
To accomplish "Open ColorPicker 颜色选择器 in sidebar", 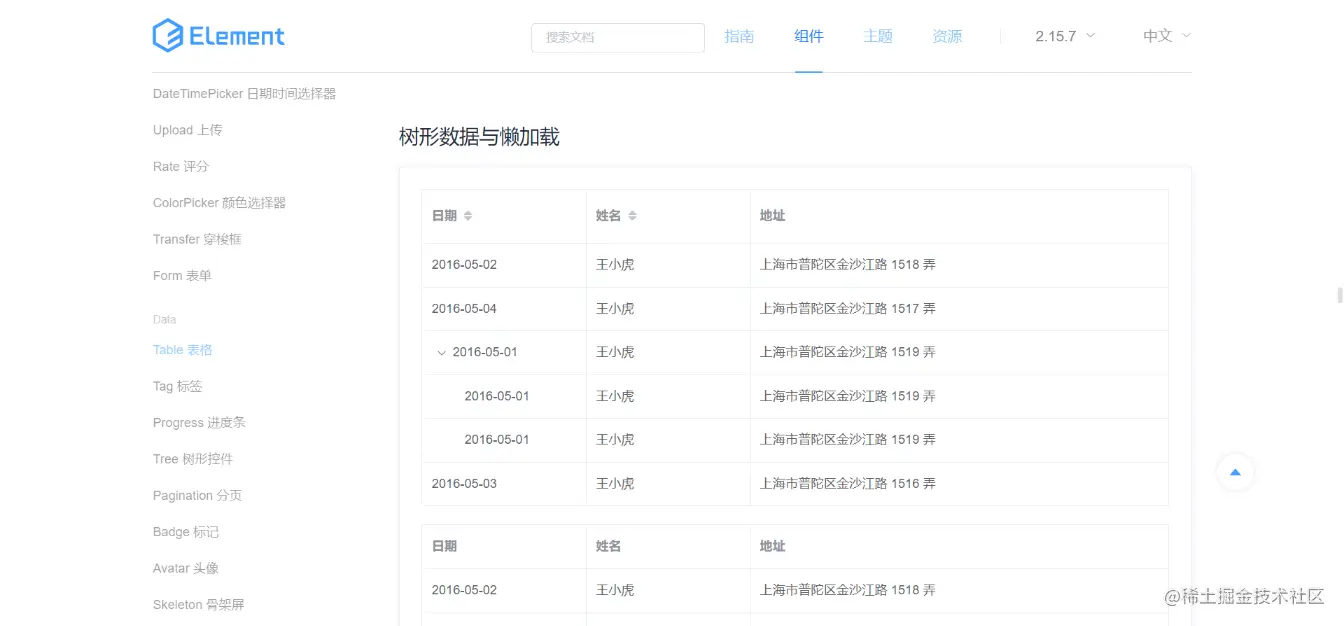I will point(219,203).
